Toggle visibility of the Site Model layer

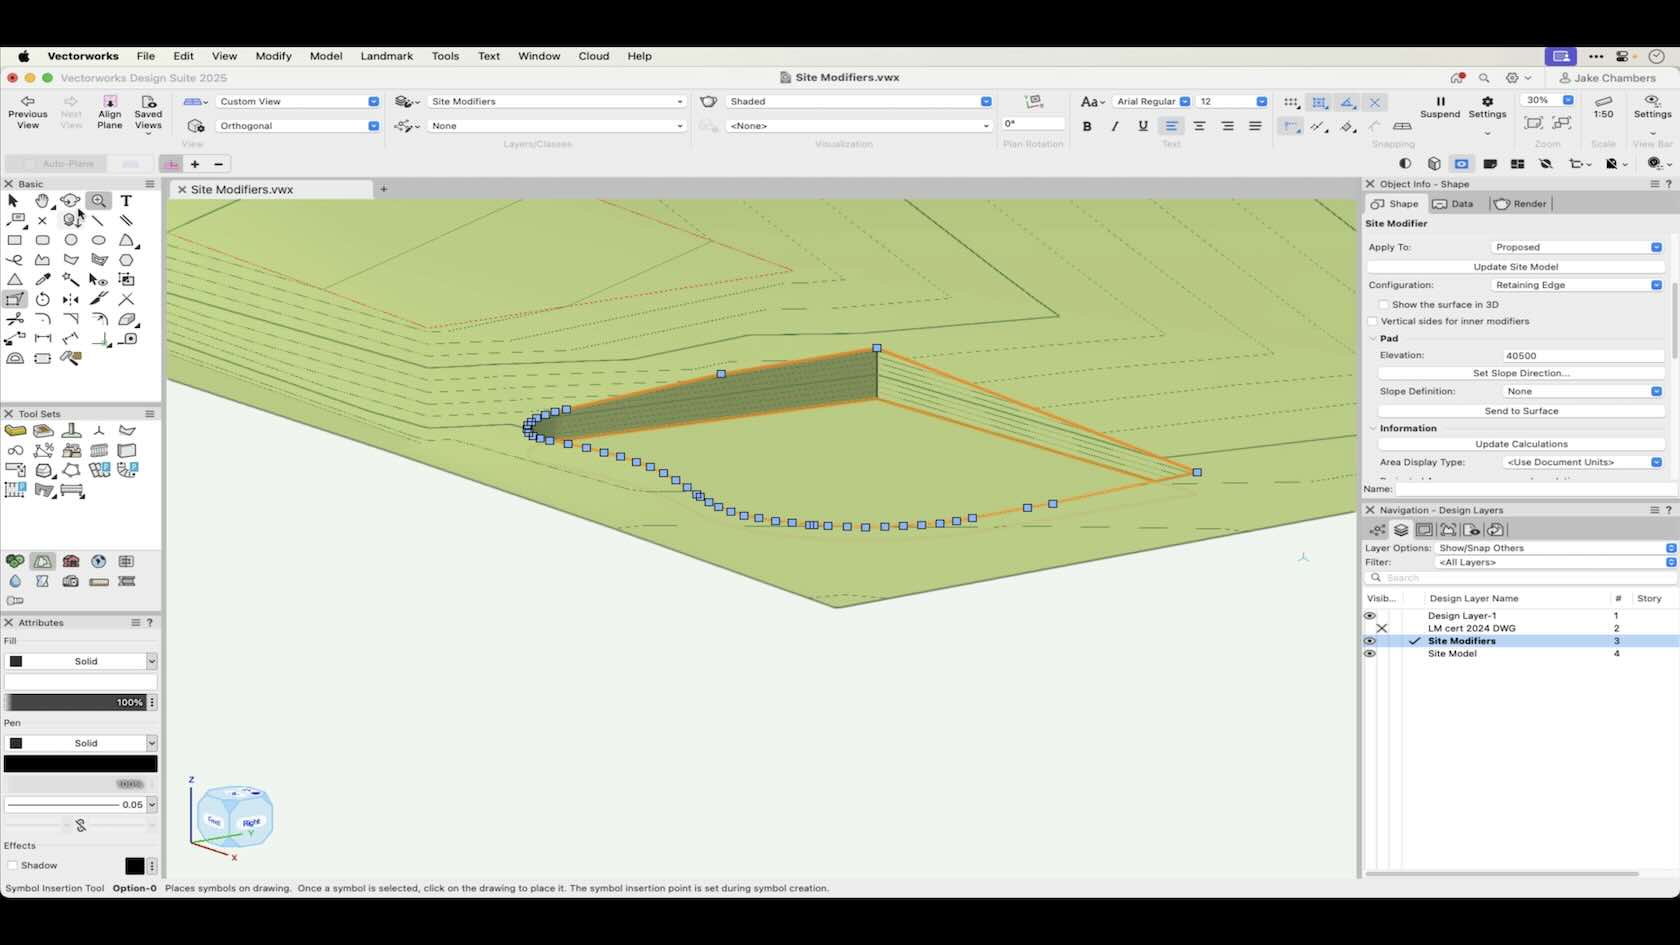tap(1369, 653)
